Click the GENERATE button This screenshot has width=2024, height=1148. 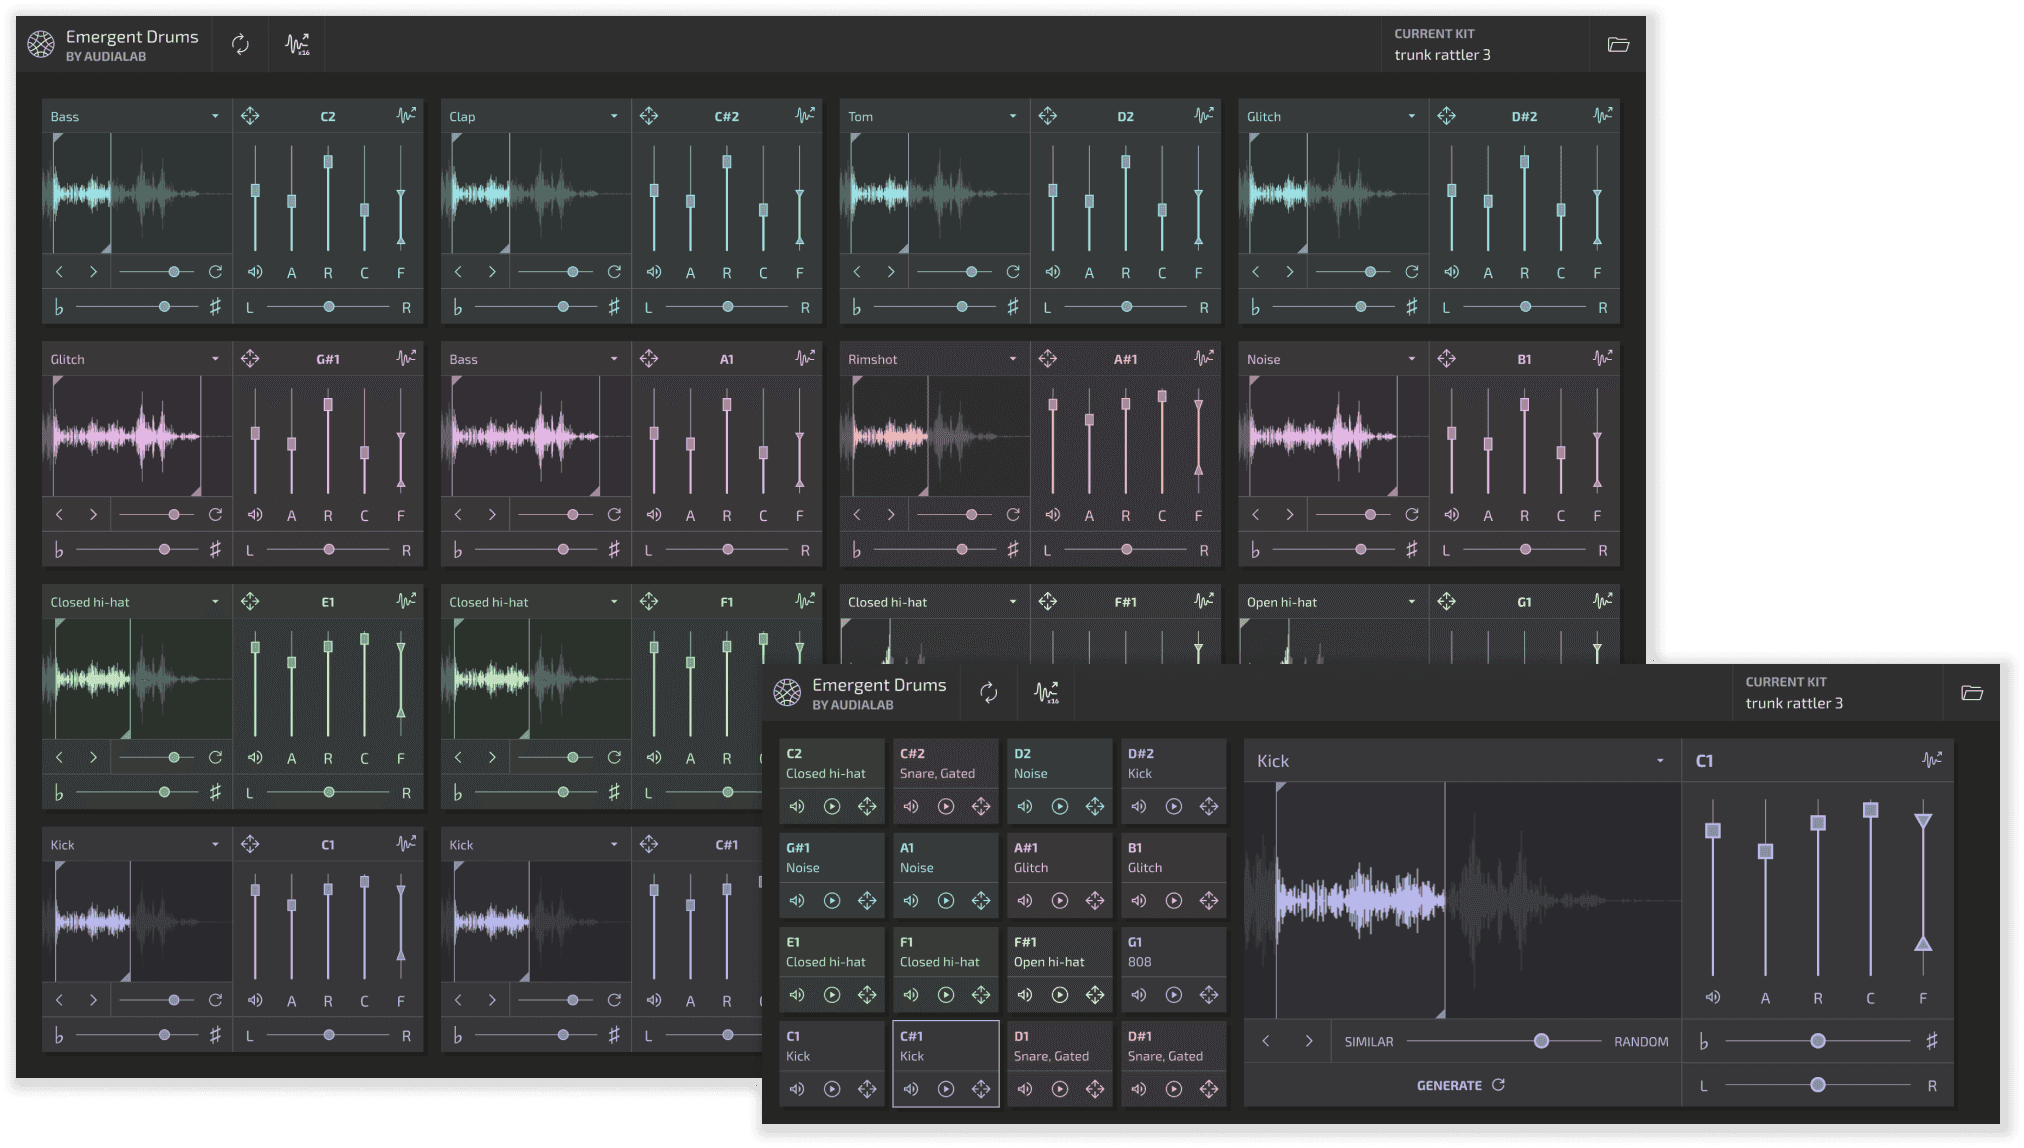1448,1084
